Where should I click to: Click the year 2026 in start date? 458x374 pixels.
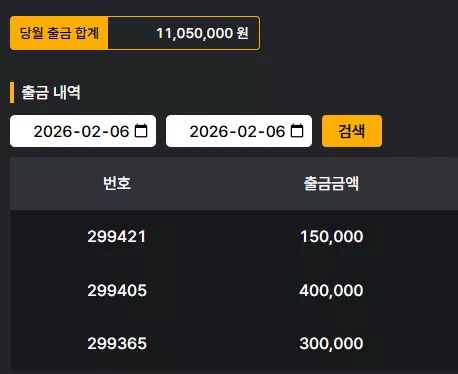[x=53, y=131]
